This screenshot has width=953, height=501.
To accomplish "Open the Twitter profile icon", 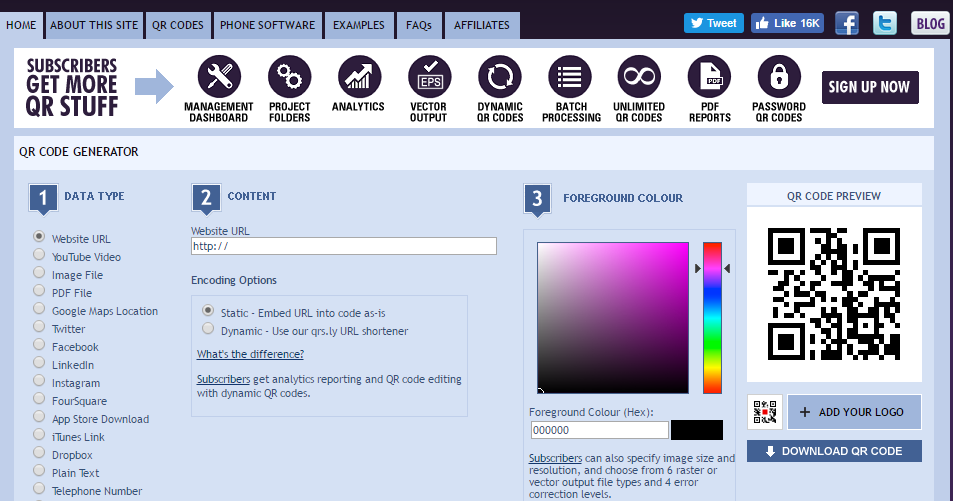I will click(884, 24).
